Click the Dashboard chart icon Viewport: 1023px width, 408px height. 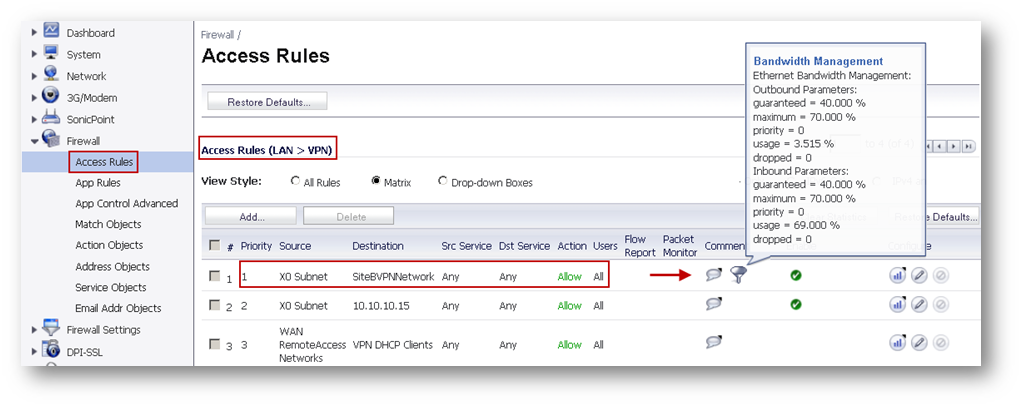coord(51,30)
